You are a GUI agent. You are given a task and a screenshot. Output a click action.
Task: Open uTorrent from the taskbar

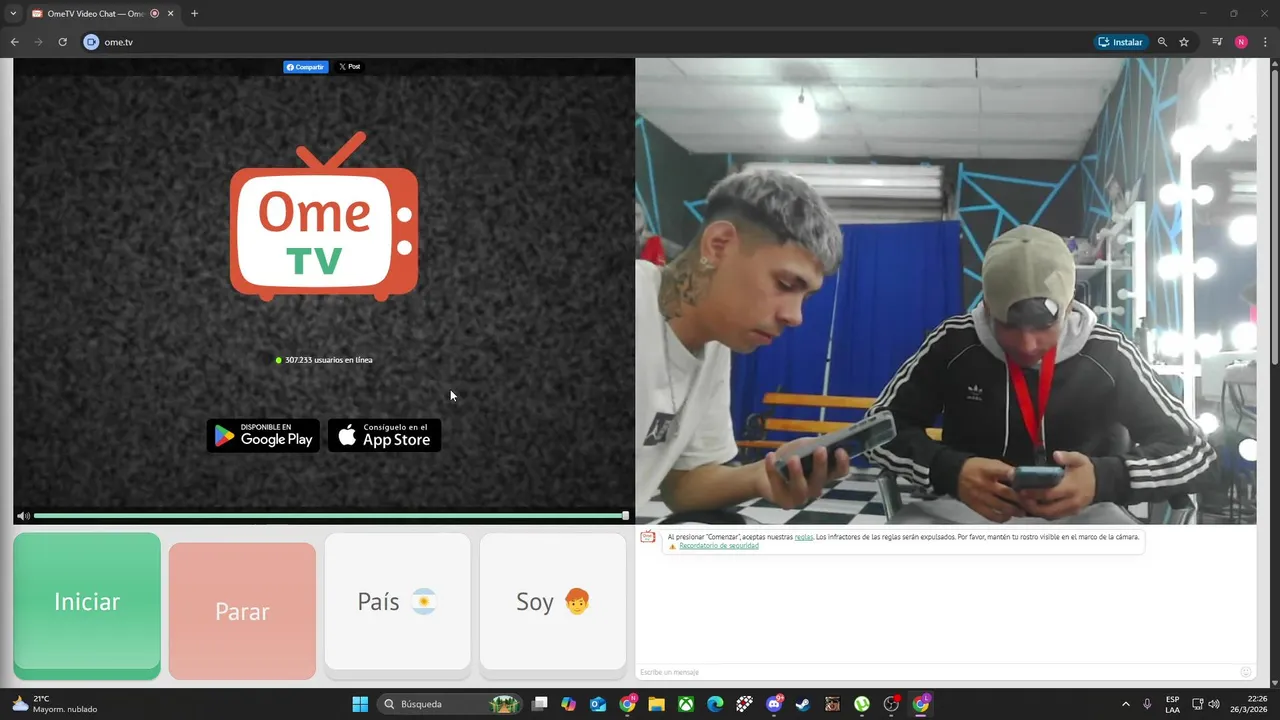pyautogui.click(x=862, y=704)
